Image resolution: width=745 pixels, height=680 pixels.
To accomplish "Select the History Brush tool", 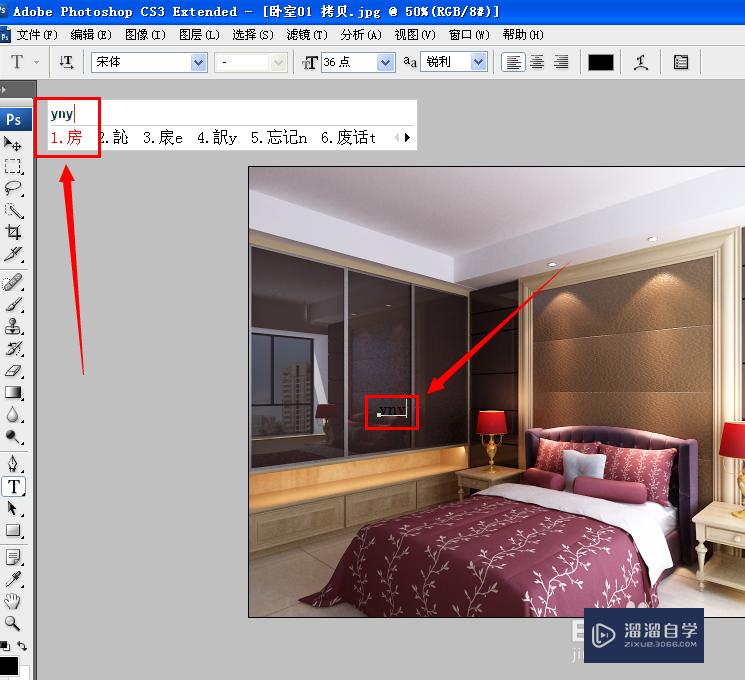I will [x=12, y=349].
